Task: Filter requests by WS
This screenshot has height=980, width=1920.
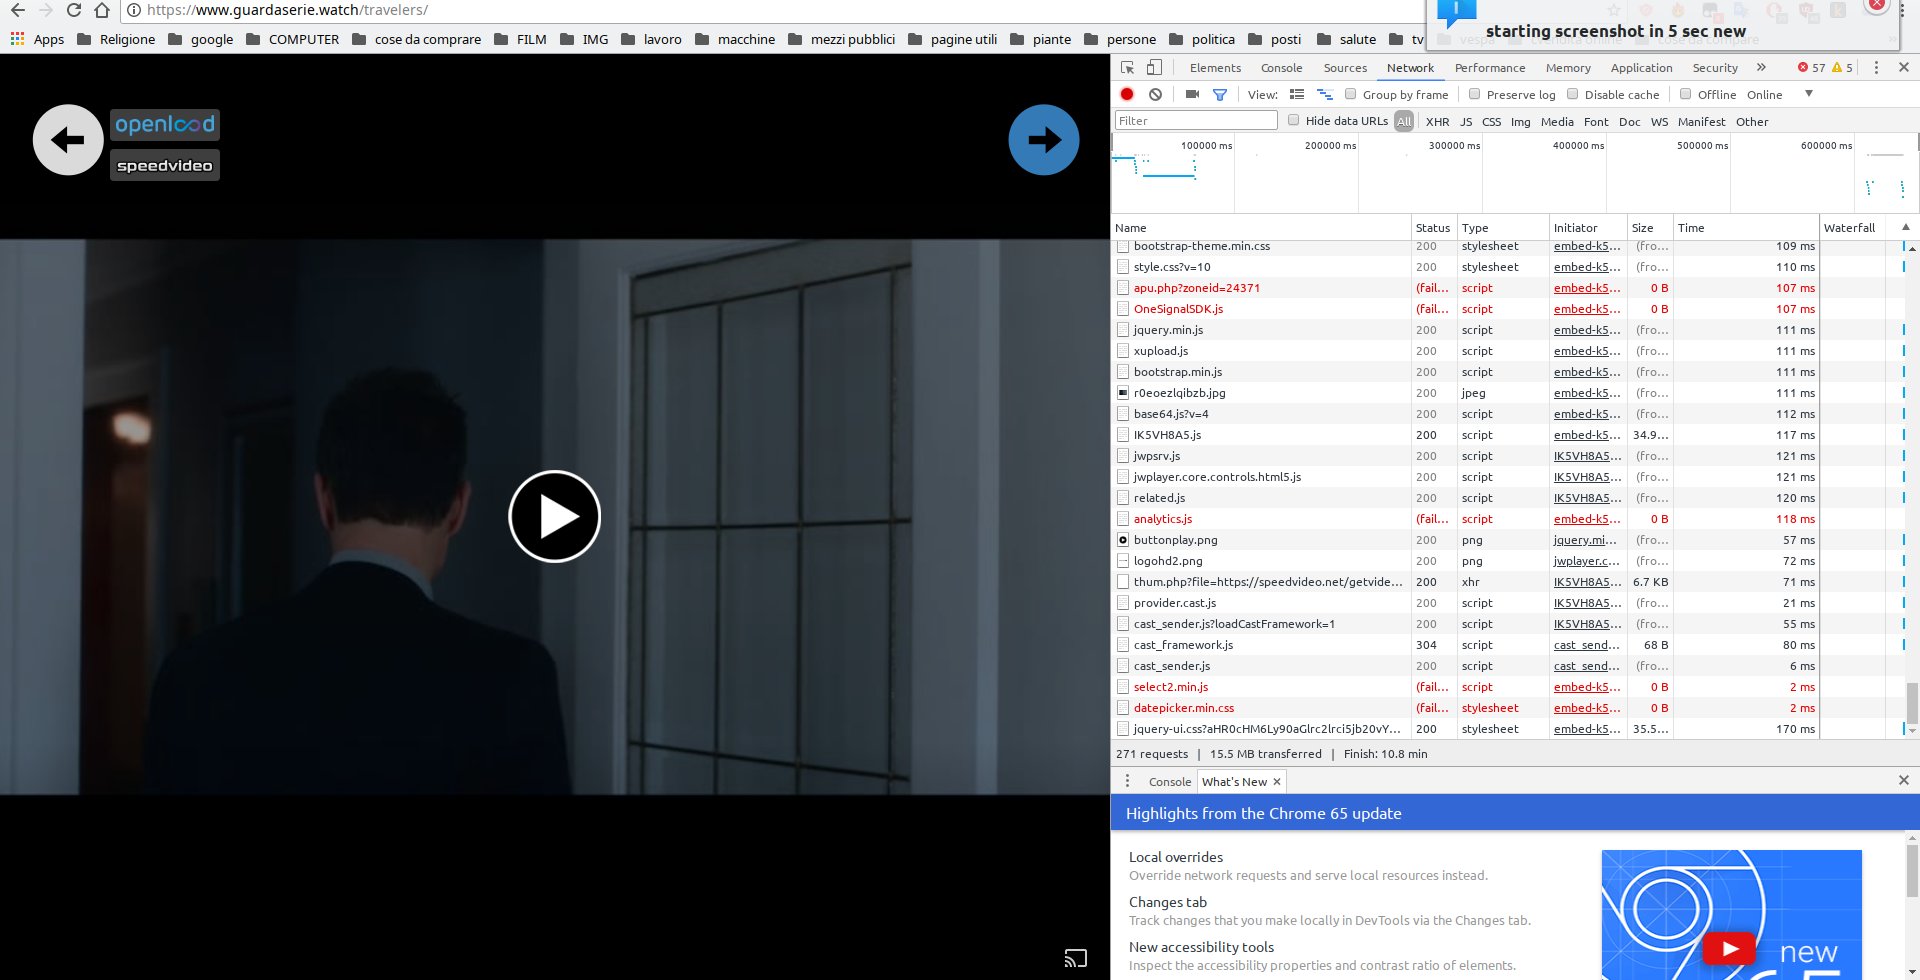Action: 1659,121
